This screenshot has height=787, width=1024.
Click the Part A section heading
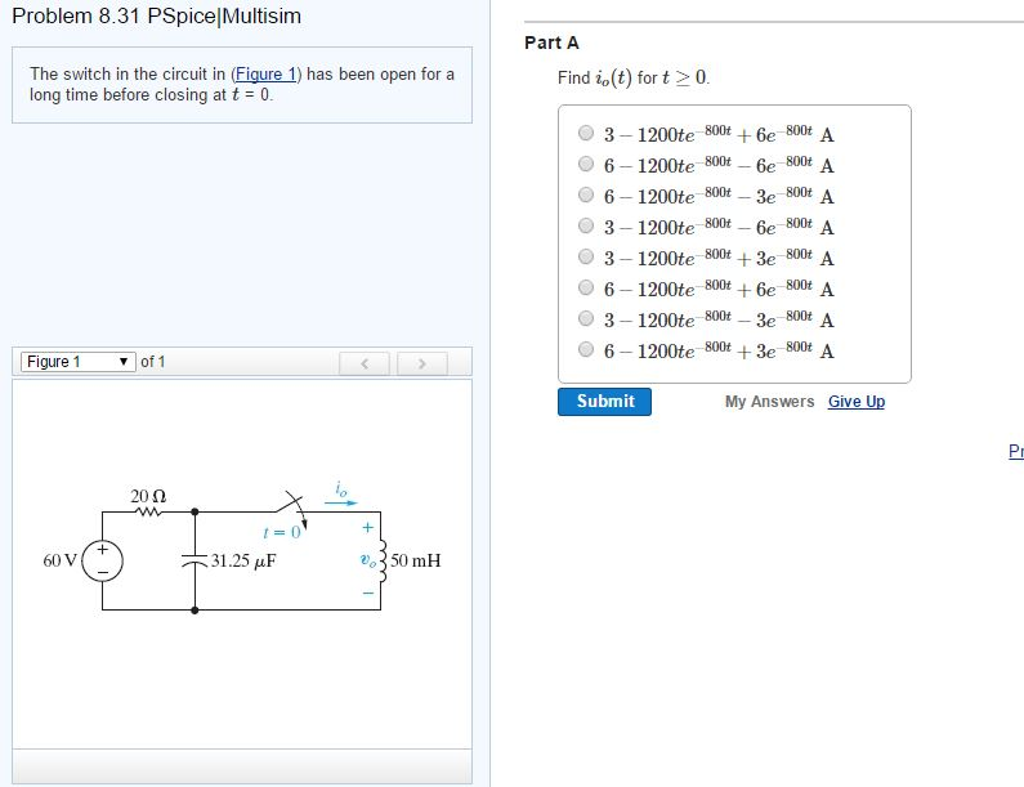[x=550, y=43]
